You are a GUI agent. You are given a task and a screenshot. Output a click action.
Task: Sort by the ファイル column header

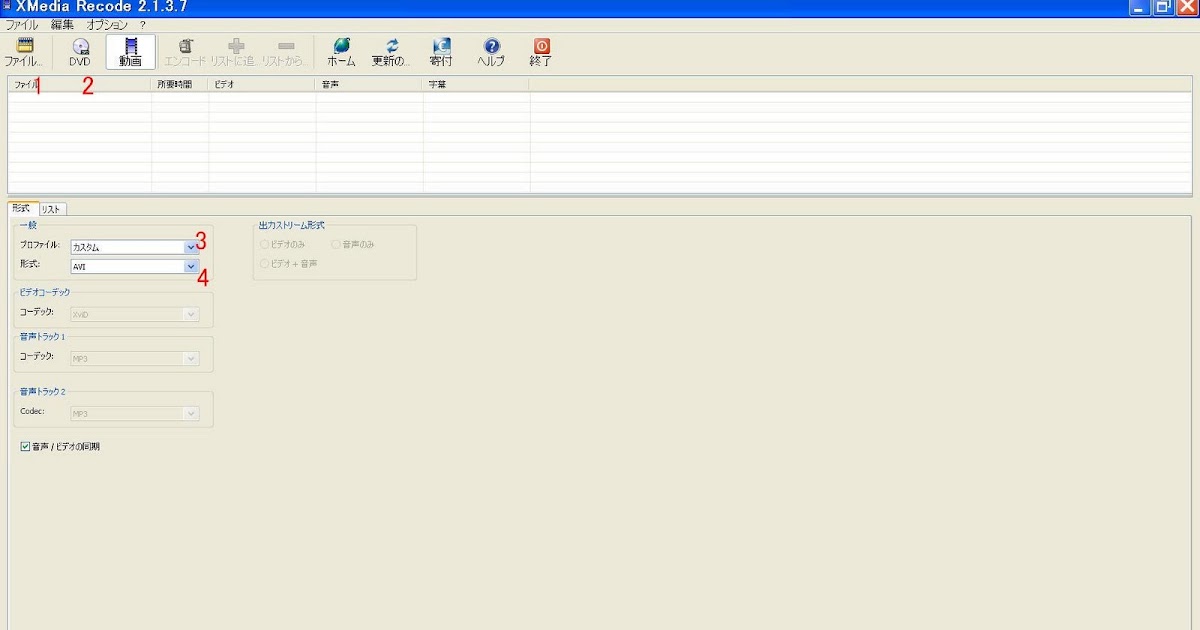click(x=80, y=85)
